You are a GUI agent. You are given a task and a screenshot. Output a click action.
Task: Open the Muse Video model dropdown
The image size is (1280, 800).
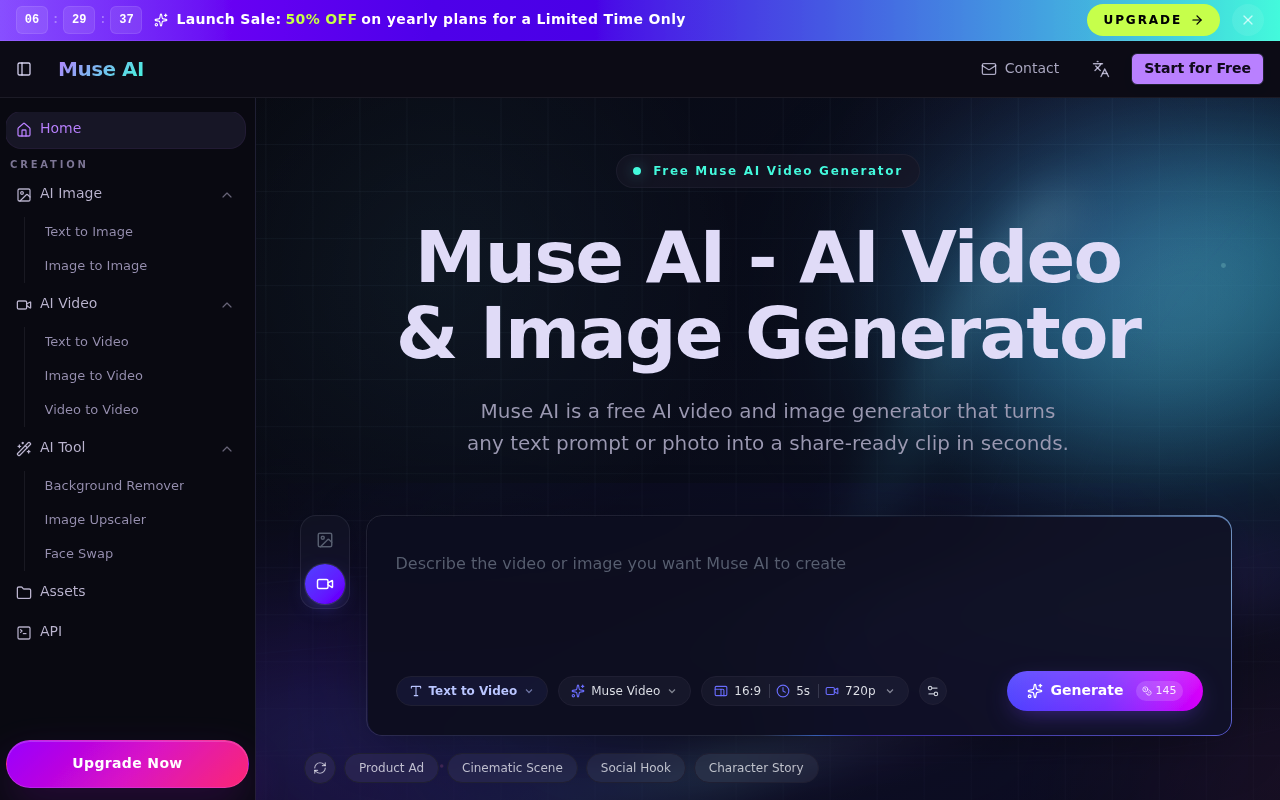point(624,691)
